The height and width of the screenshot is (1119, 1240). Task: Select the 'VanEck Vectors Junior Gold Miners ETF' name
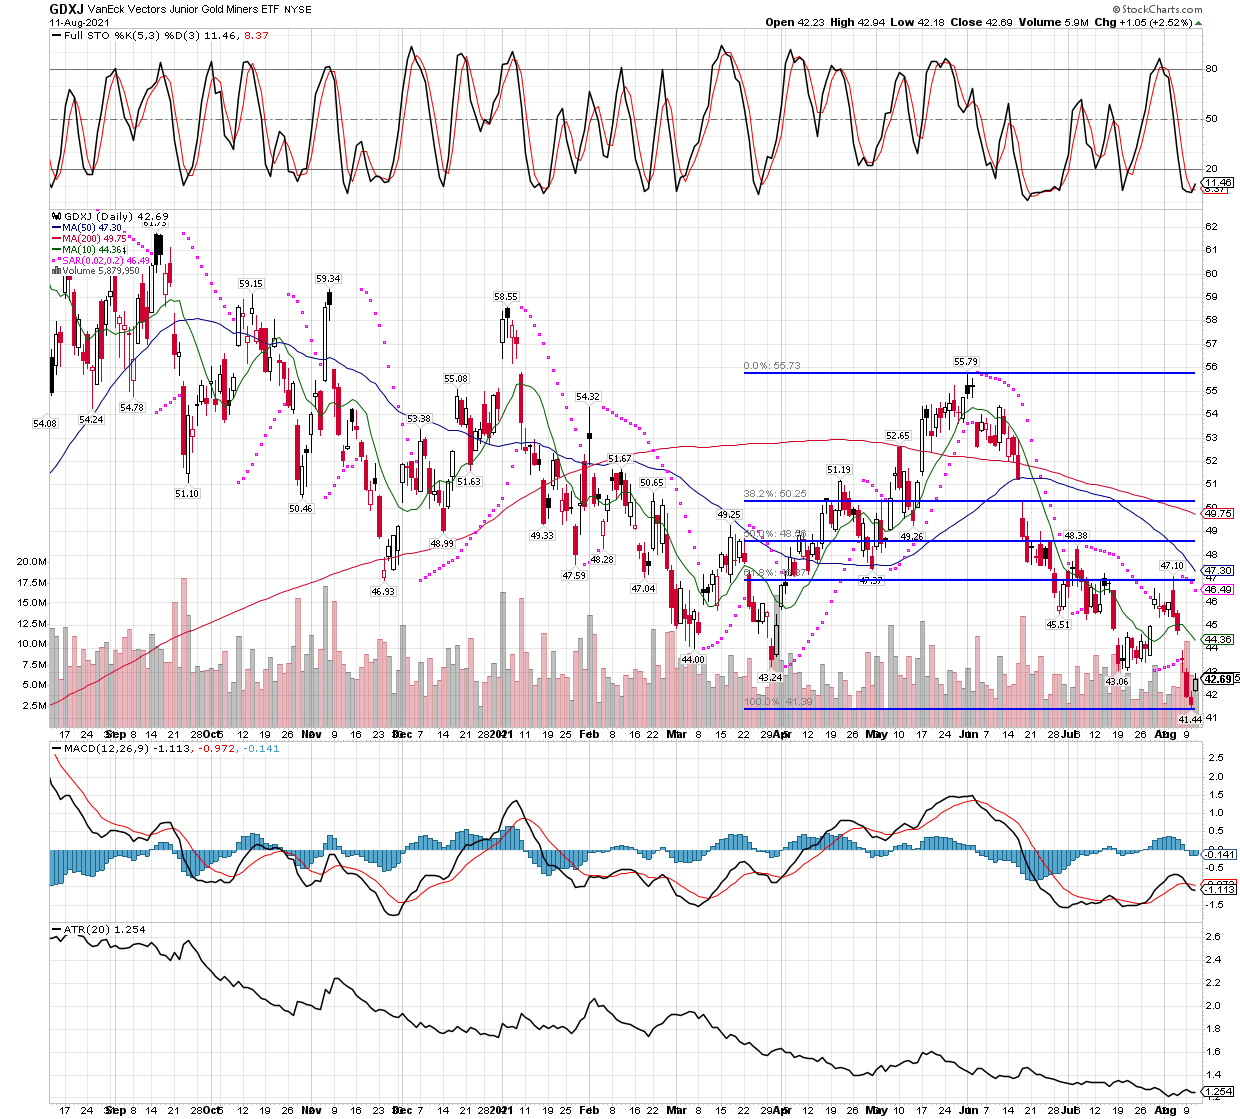coord(184,9)
